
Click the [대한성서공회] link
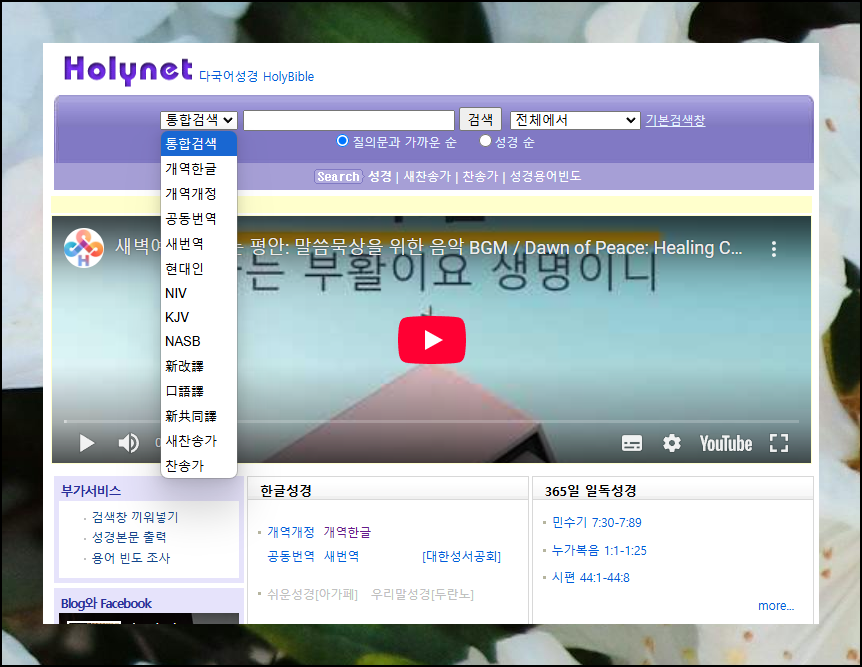coord(461,556)
